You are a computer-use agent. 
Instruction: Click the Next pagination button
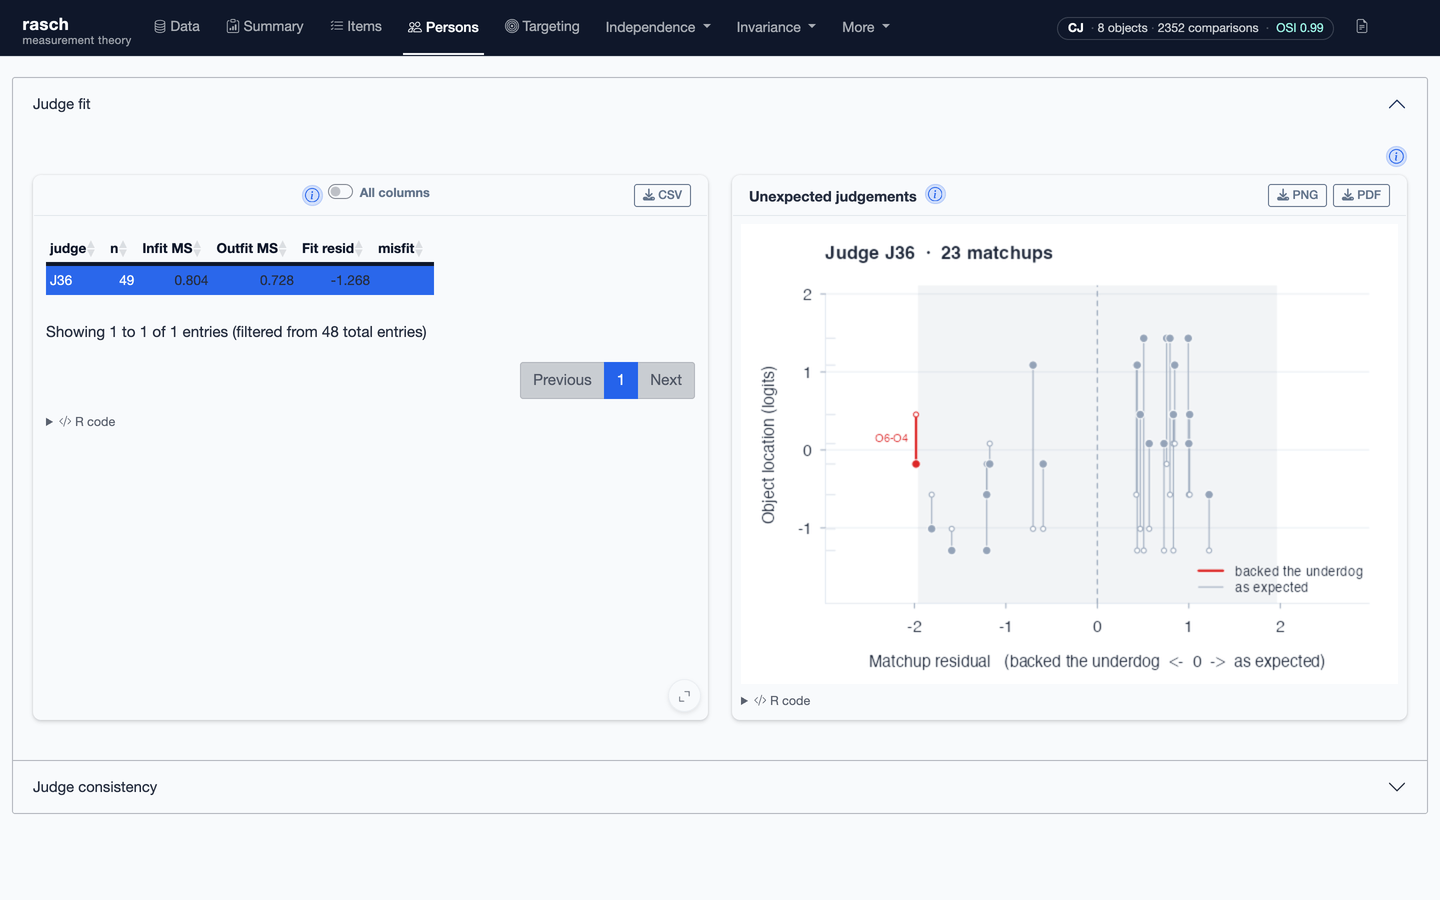click(x=666, y=380)
